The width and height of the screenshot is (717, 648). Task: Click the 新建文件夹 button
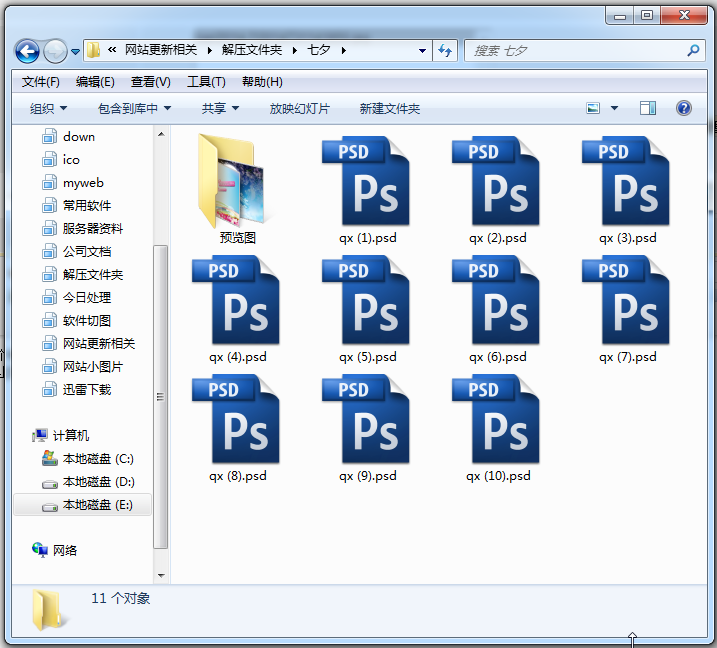tap(390, 109)
